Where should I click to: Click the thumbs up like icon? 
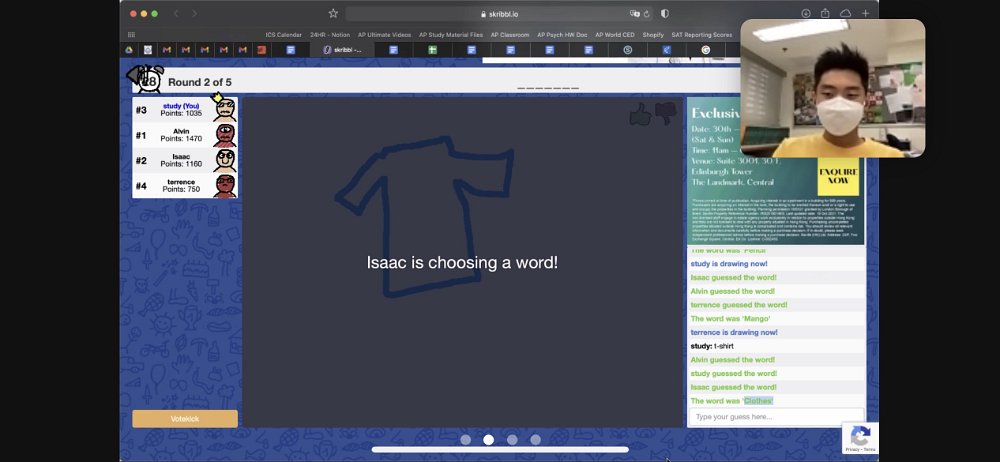click(x=640, y=114)
